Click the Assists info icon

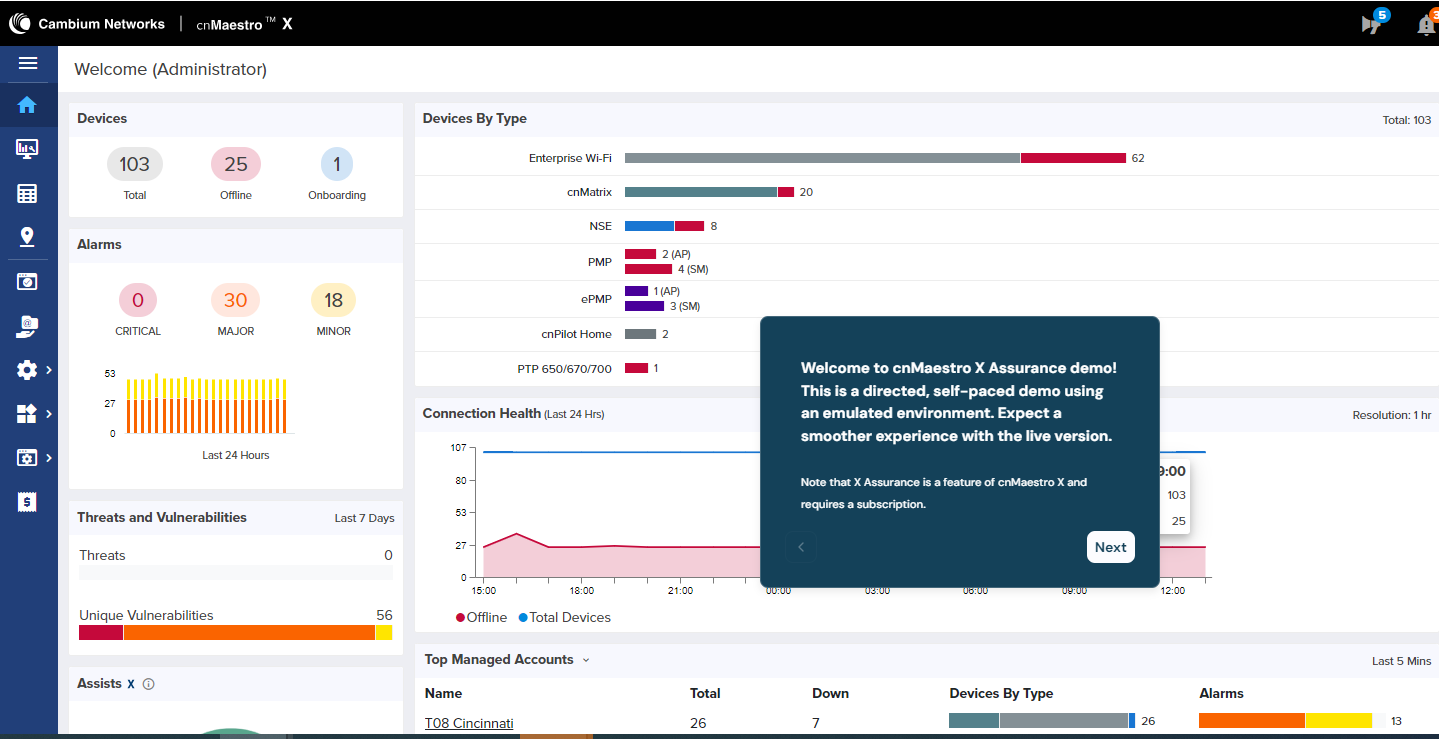click(x=148, y=684)
